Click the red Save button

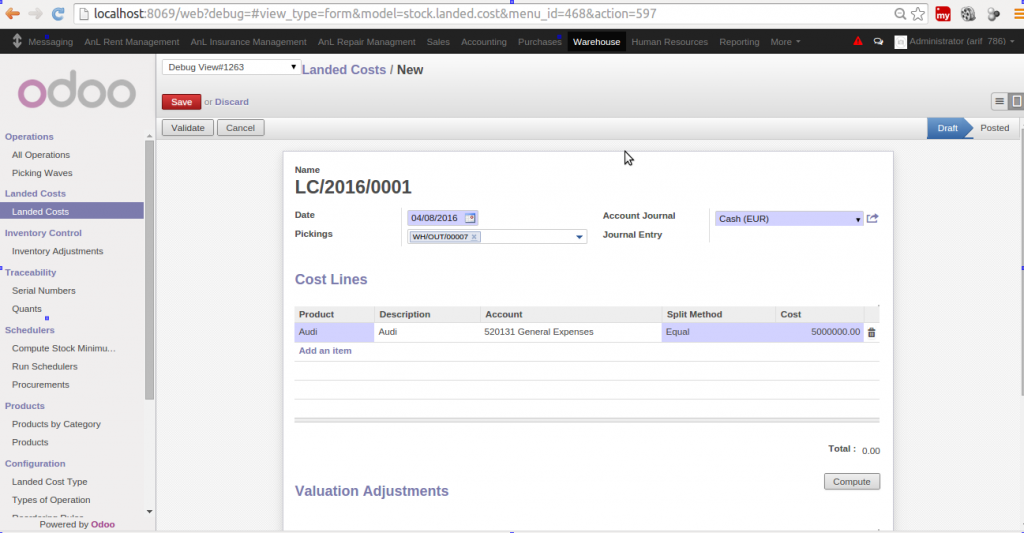[181, 101]
